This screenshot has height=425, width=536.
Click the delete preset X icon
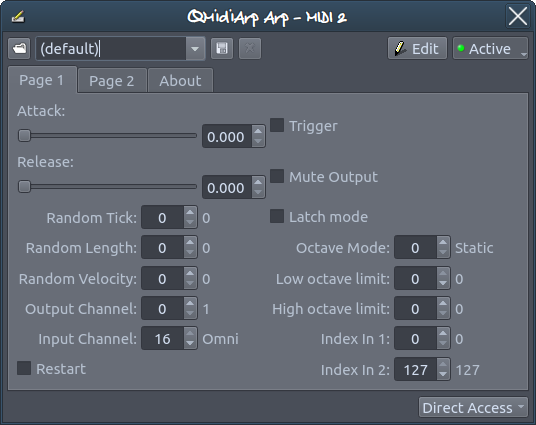click(x=250, y=48)
